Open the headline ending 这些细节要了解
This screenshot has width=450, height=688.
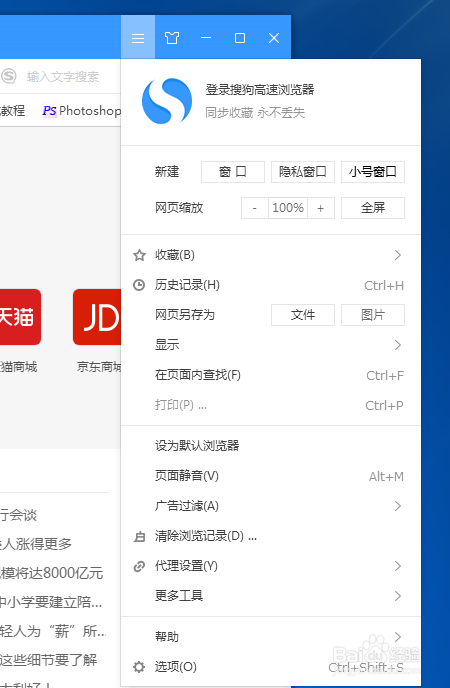pyautogui.click(x=48, y=659)
